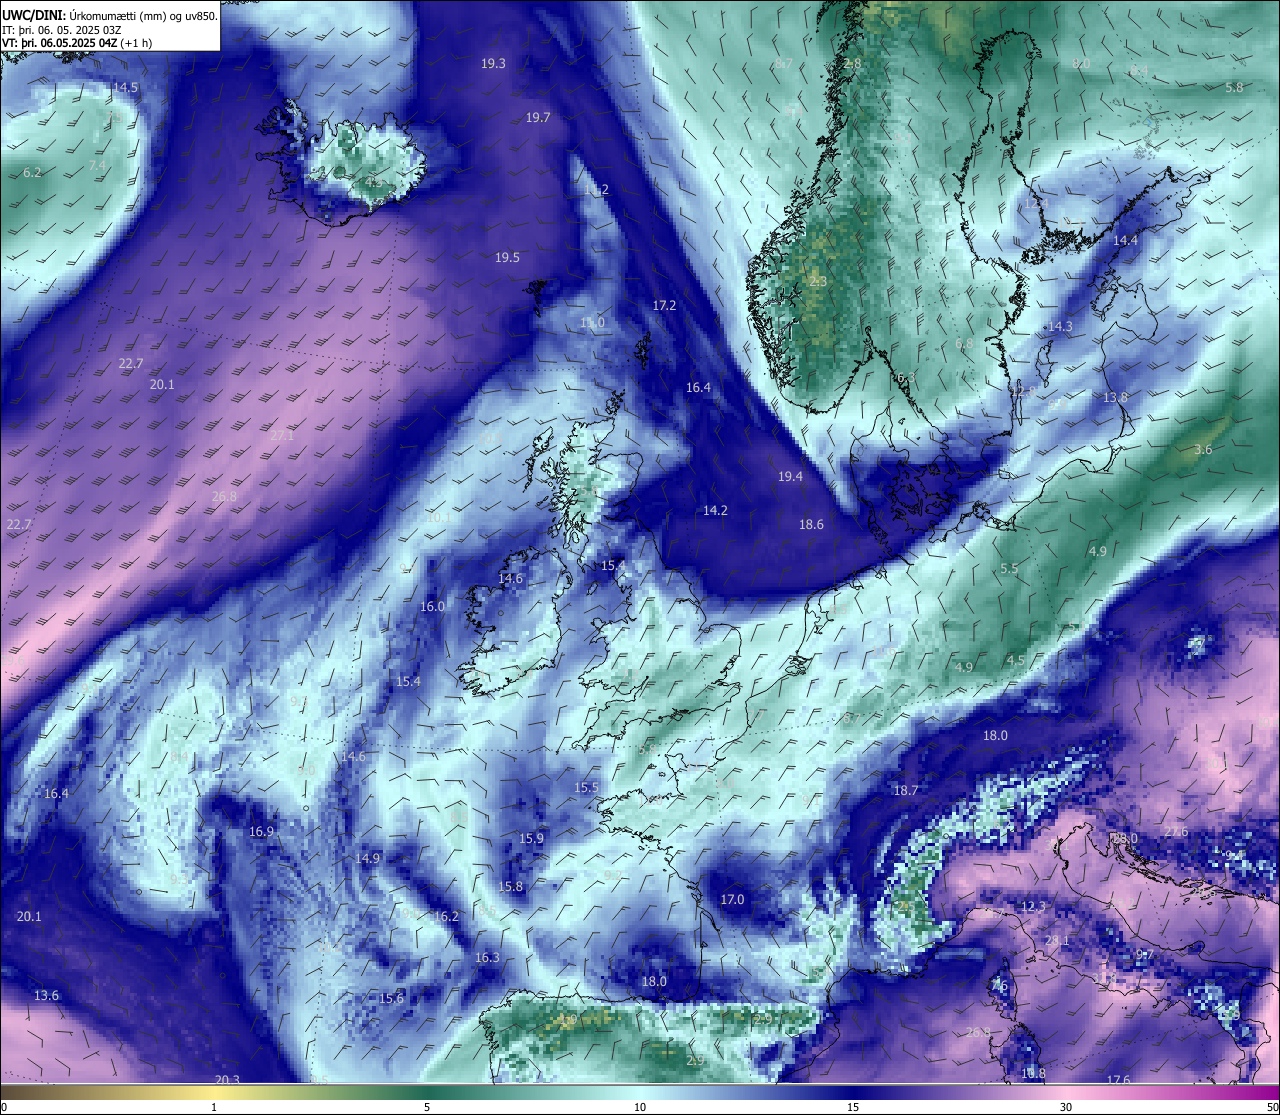1280x1115 pixels.
Task: Click the 13.6 value at left edge
Action: [x=46, y=996]
